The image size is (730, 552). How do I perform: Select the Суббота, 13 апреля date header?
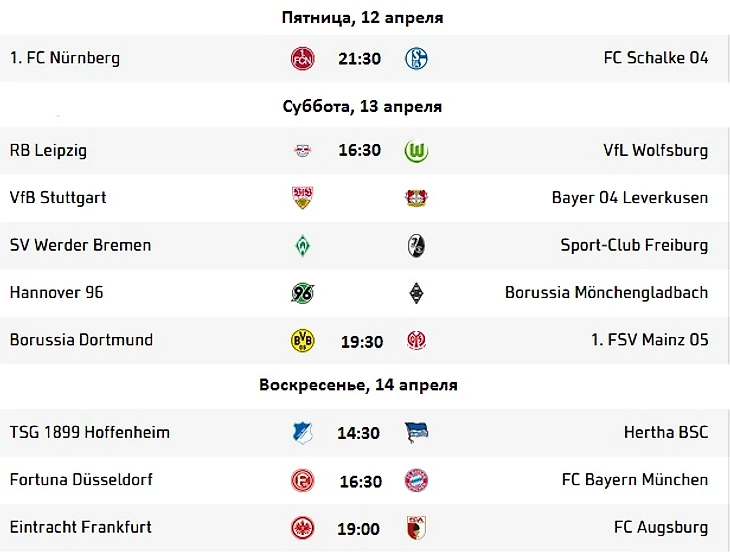(x=362, y=106)
